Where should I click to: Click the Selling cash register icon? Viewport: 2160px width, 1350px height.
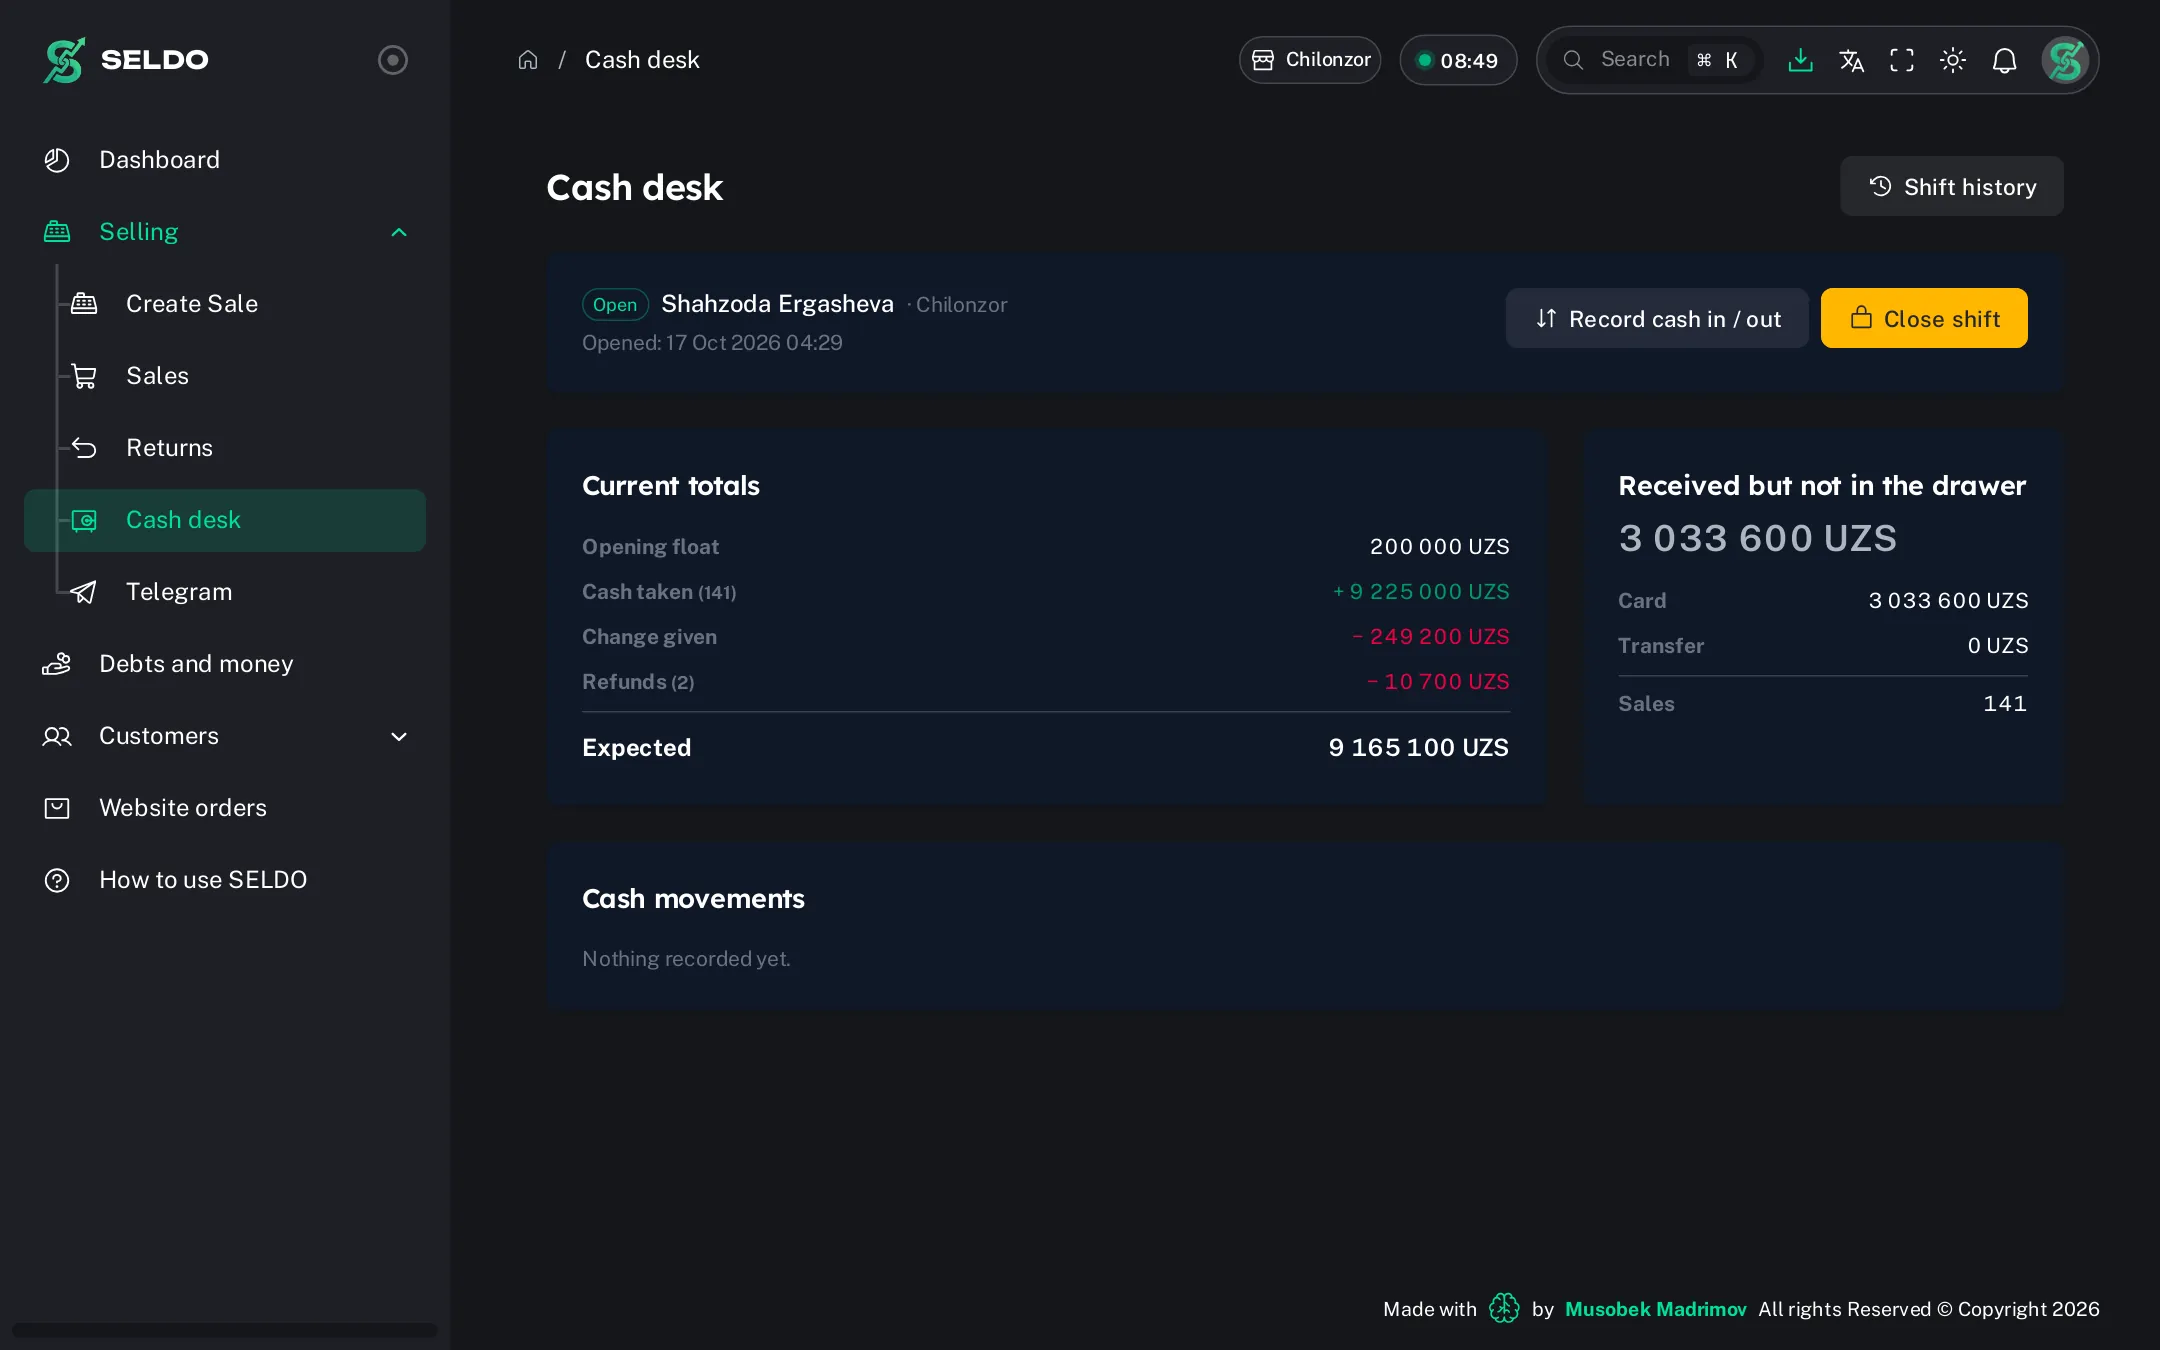(x=57, y=232)
